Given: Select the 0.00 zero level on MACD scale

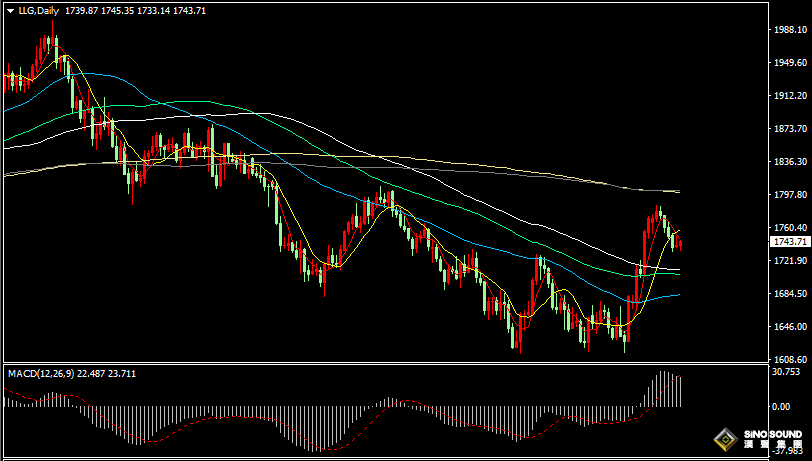Looking at the screenshot, I should pos(782,406).
